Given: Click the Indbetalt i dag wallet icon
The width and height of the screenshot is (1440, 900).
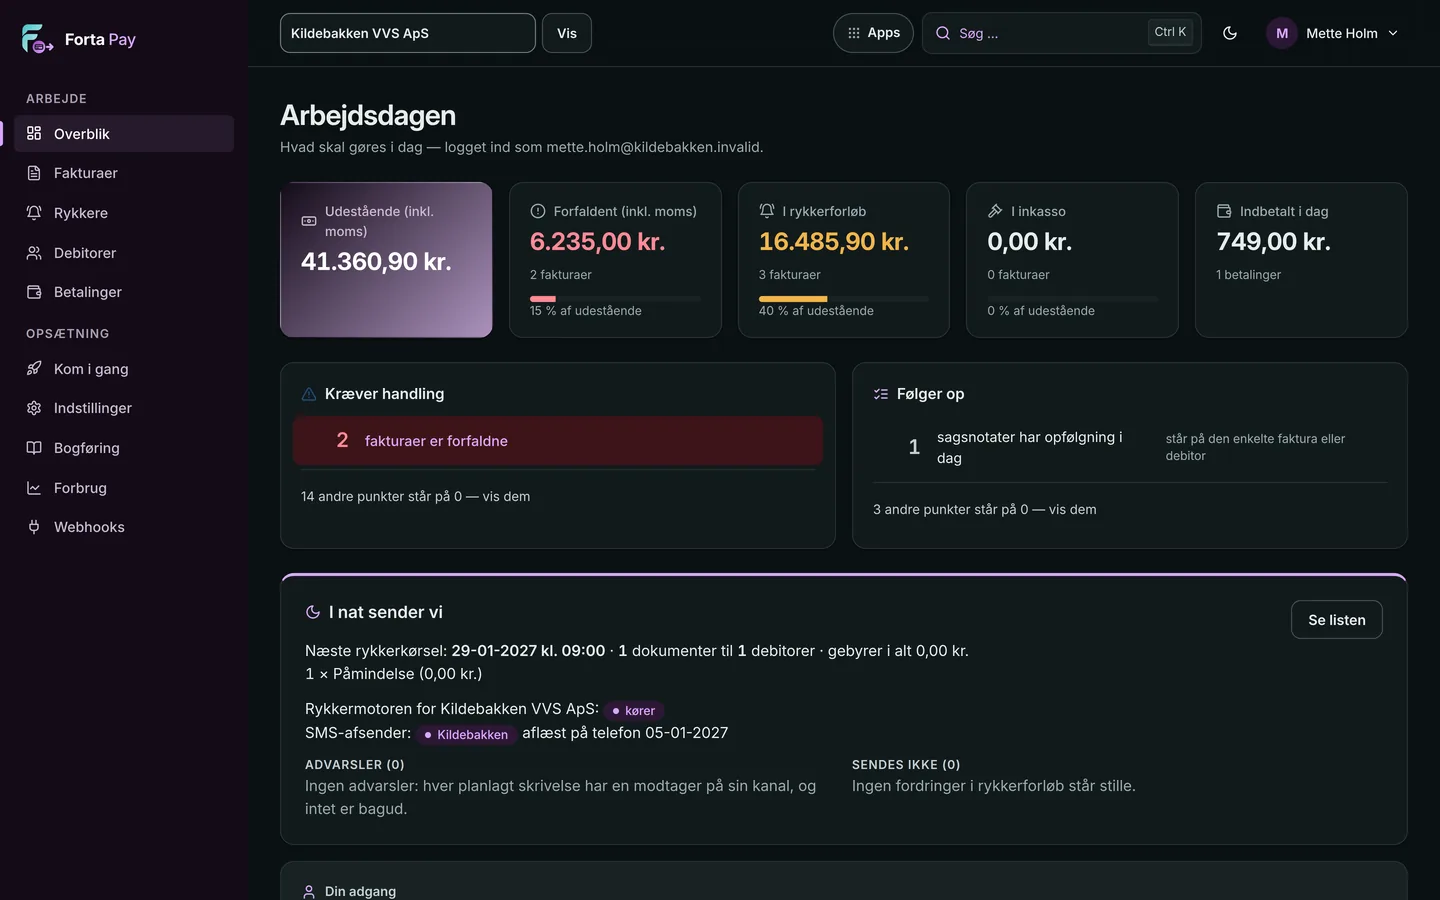Looking at the screenshot, I should [1224, 211].
